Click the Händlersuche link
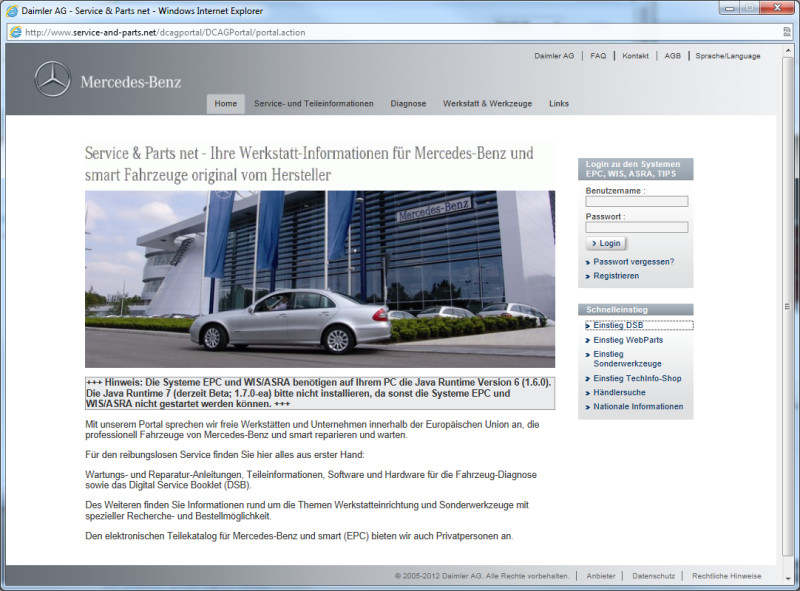The height and width of the screenshot is (591, 800). click(620, 393)
